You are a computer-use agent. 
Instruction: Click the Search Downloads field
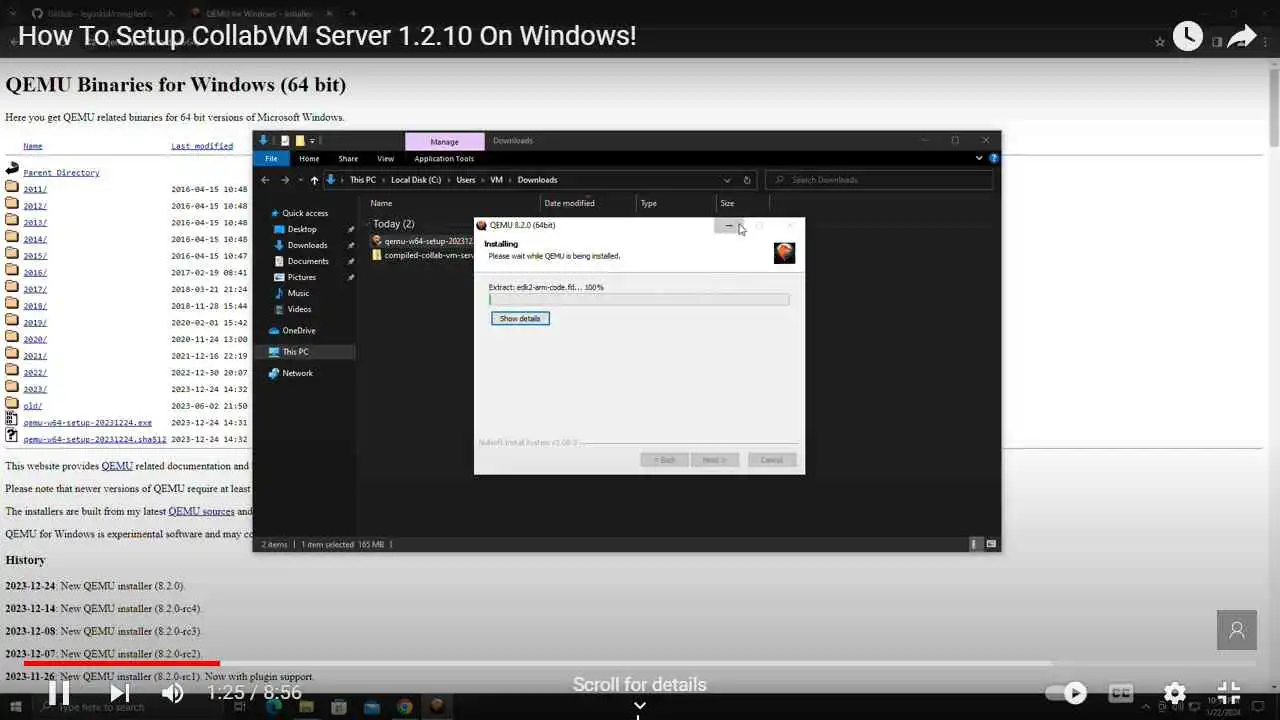tap(880, 180)
